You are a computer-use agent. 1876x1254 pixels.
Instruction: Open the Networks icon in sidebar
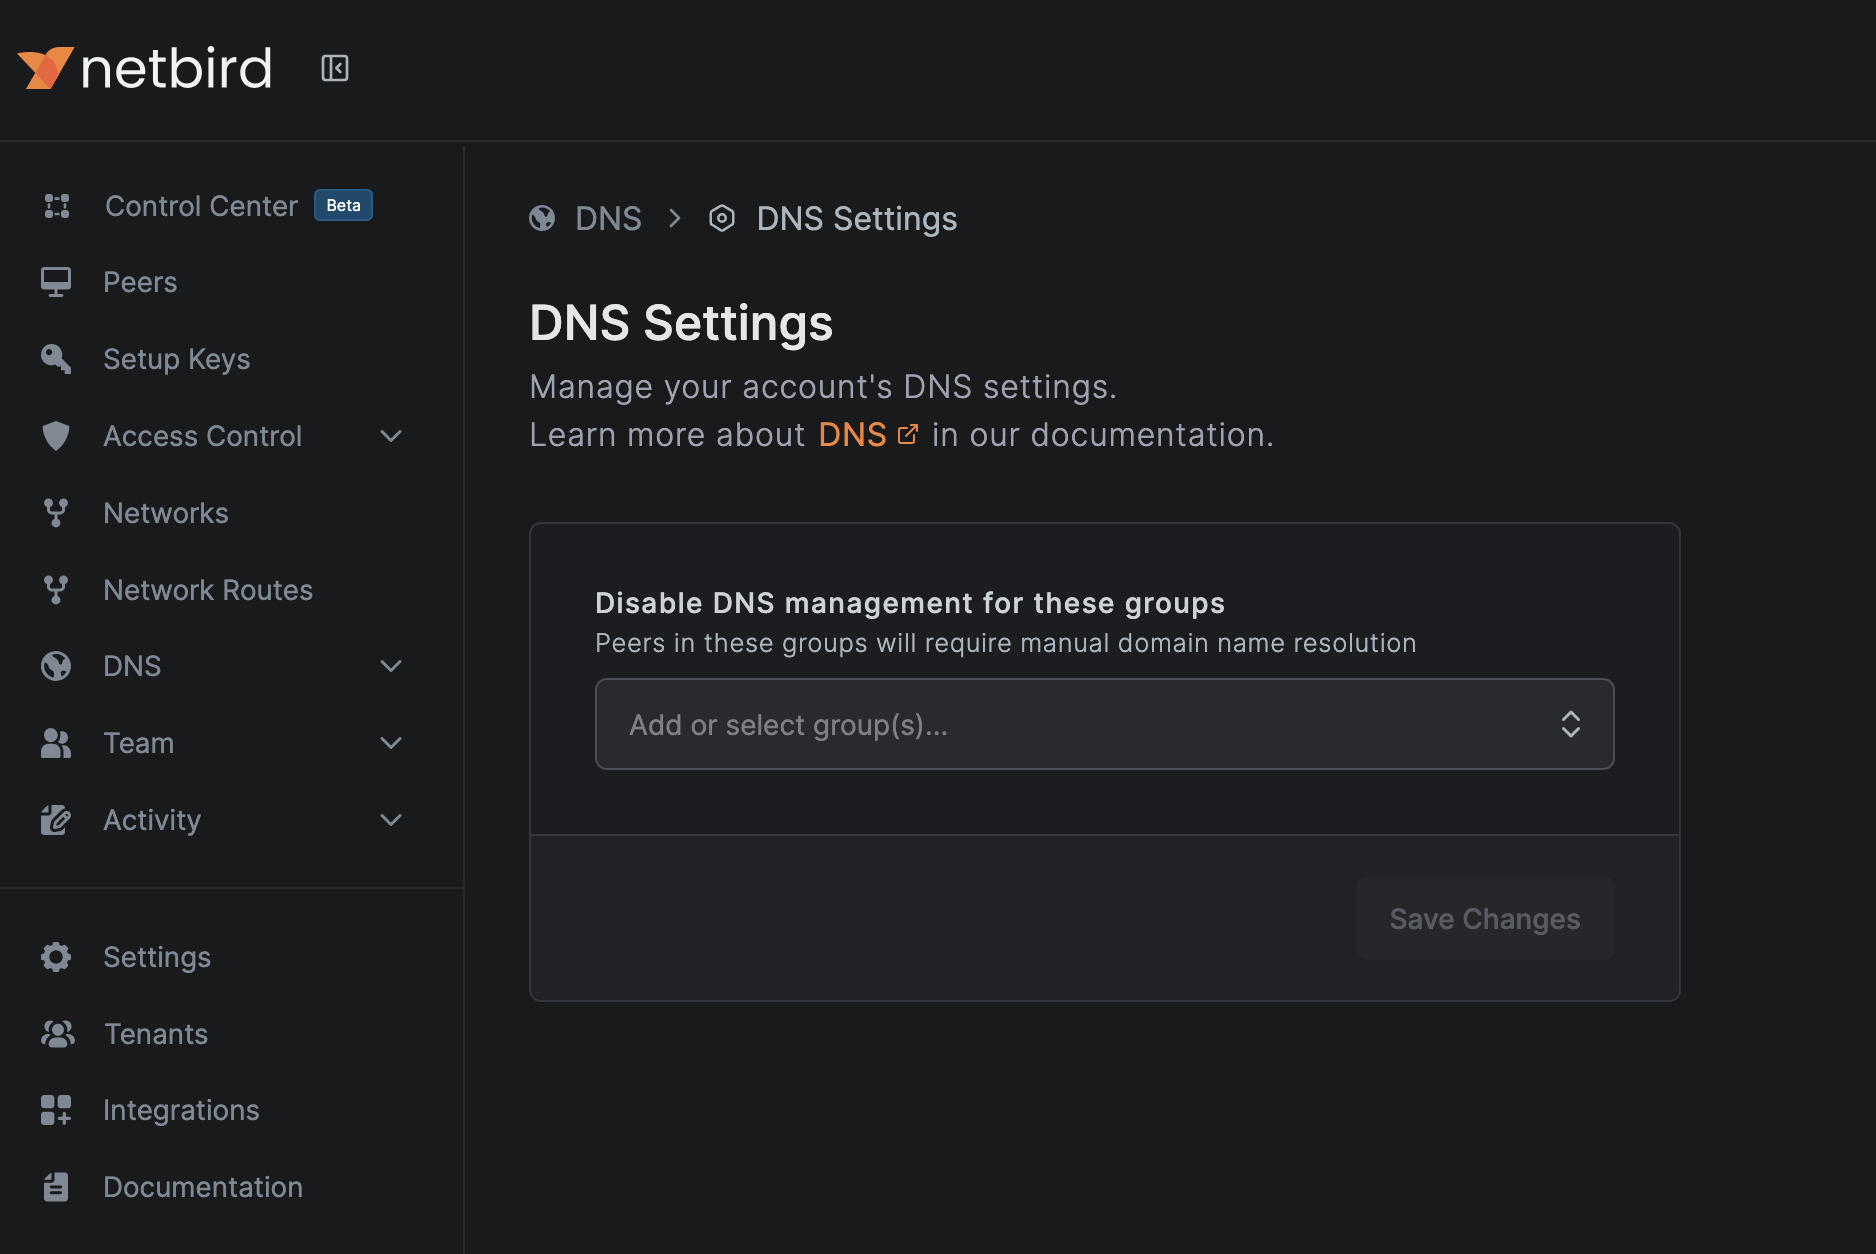tap(56, 512)
